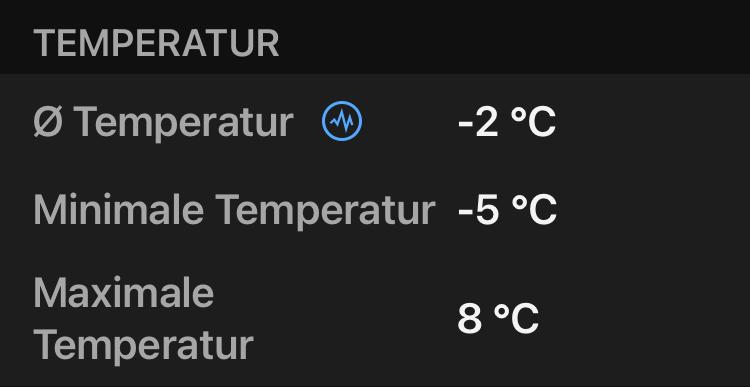
Task: Click the Minimale Temperatur label
Action: pyautogui.click(x=234, y=210)
